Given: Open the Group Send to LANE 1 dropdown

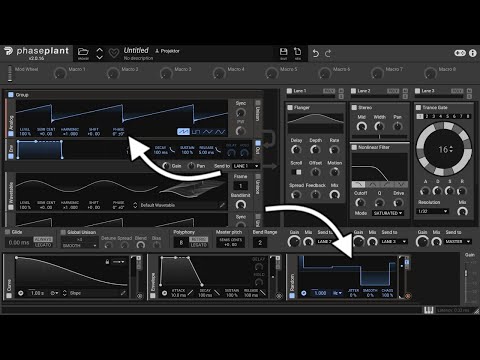Looking at the screenshot, I should 246,166.
